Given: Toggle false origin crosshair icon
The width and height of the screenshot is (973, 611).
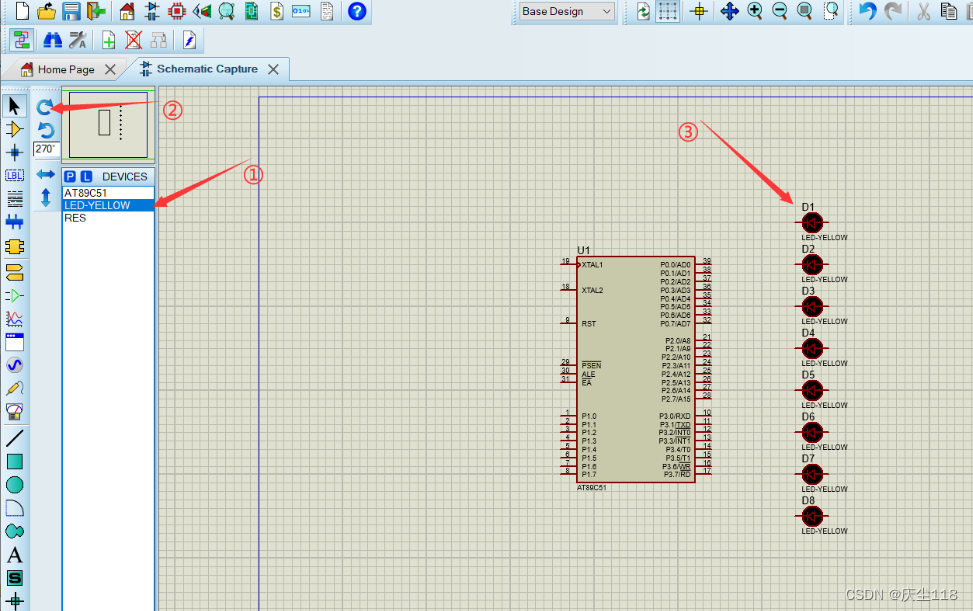Looking at the screenshot, I should click(699, 11).
